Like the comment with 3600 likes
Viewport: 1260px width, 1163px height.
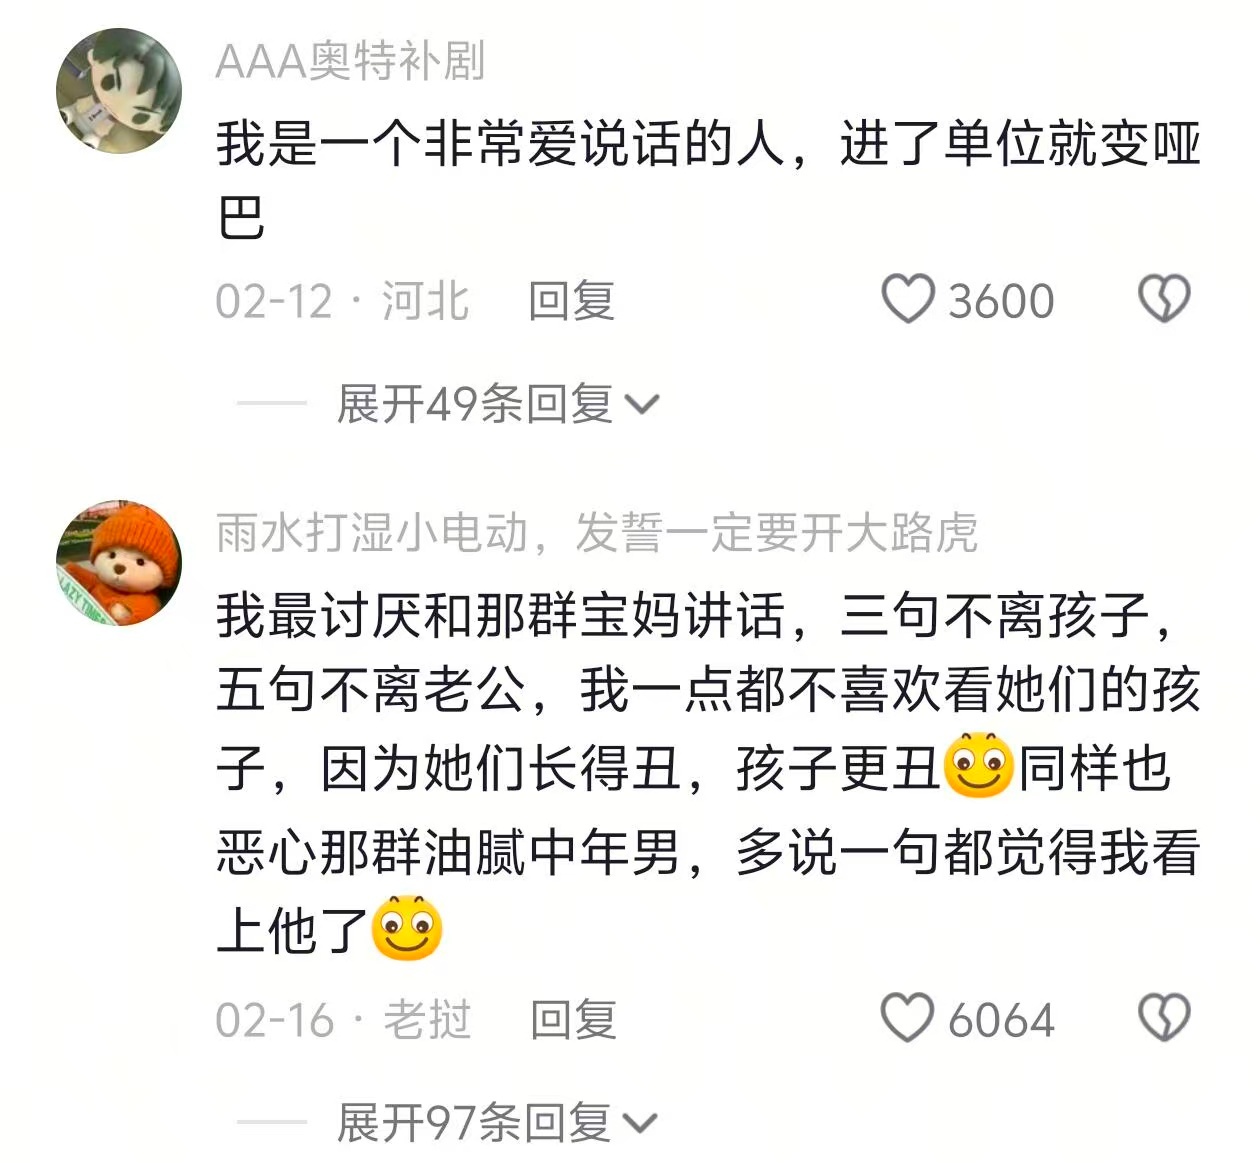908,300
